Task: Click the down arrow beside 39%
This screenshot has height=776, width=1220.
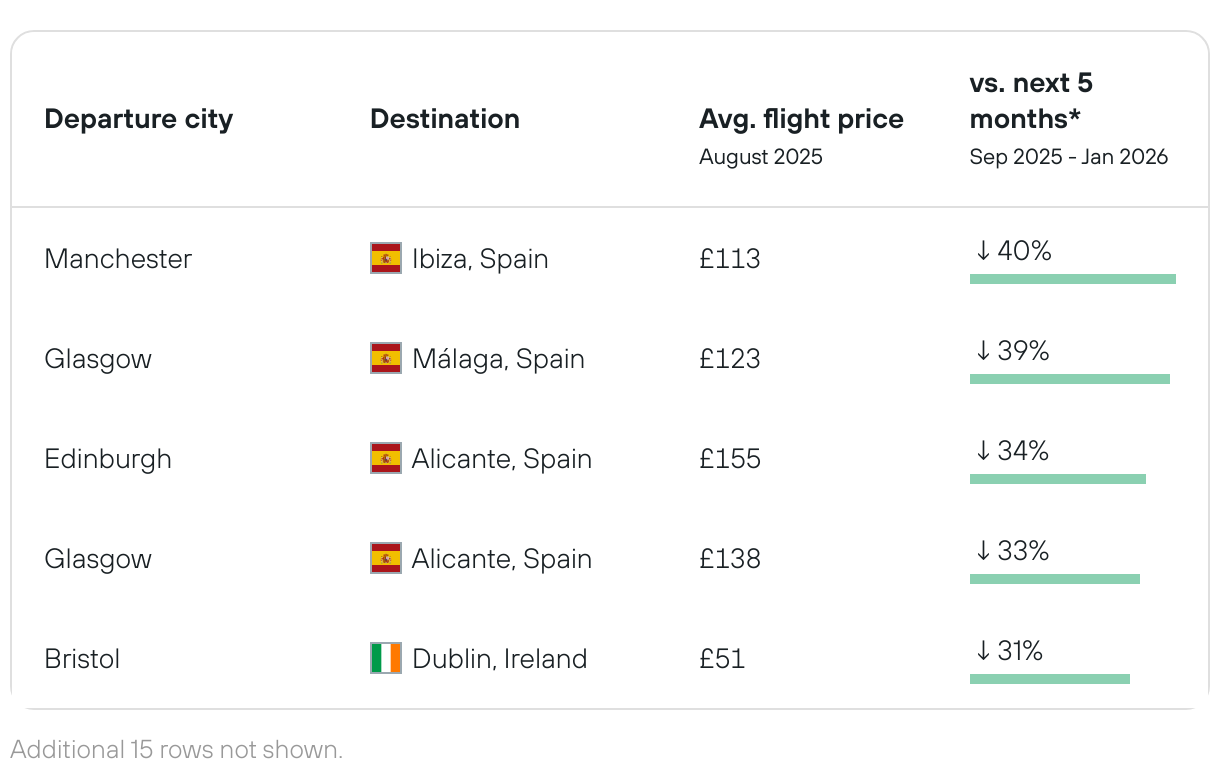Action: tap(983, 352)
